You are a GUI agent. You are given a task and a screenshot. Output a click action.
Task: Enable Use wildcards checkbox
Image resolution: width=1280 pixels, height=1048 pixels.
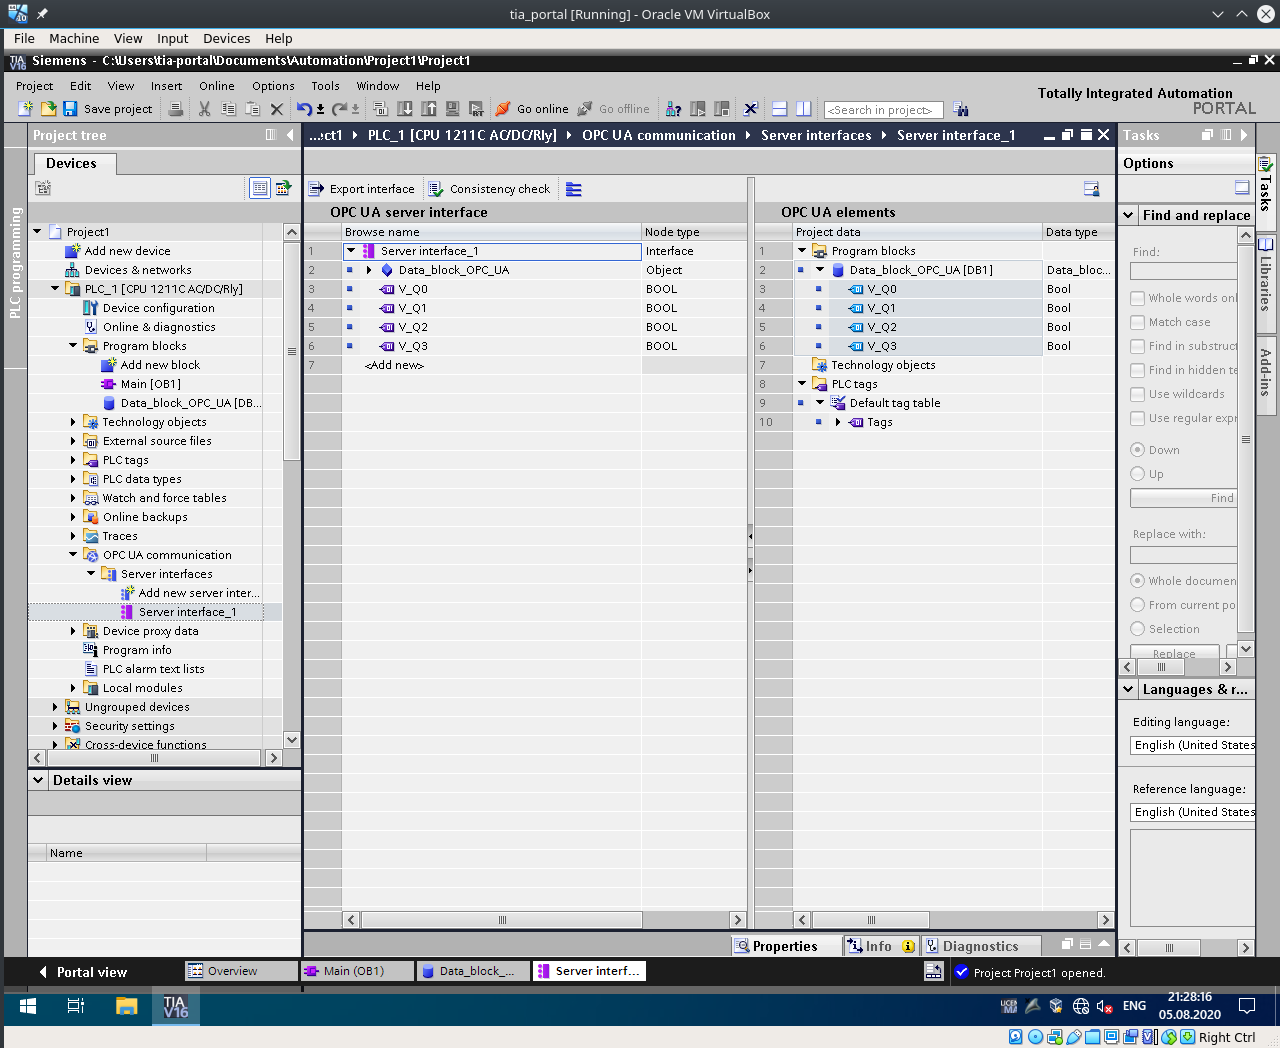1138,394
